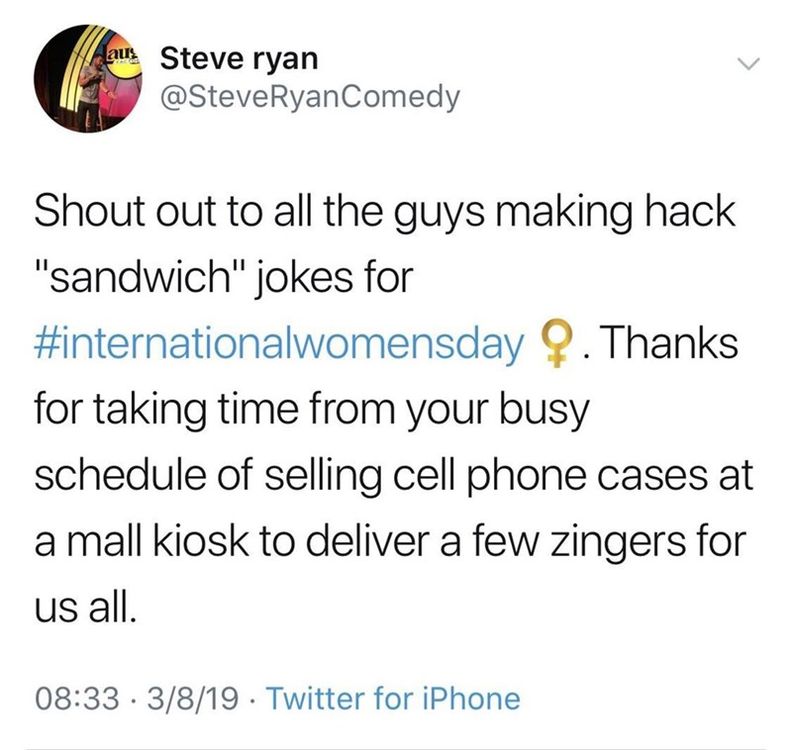The image size is (792, 750).
Task: Open the Twitter for iPhone source link
Action: coord(396,697)
